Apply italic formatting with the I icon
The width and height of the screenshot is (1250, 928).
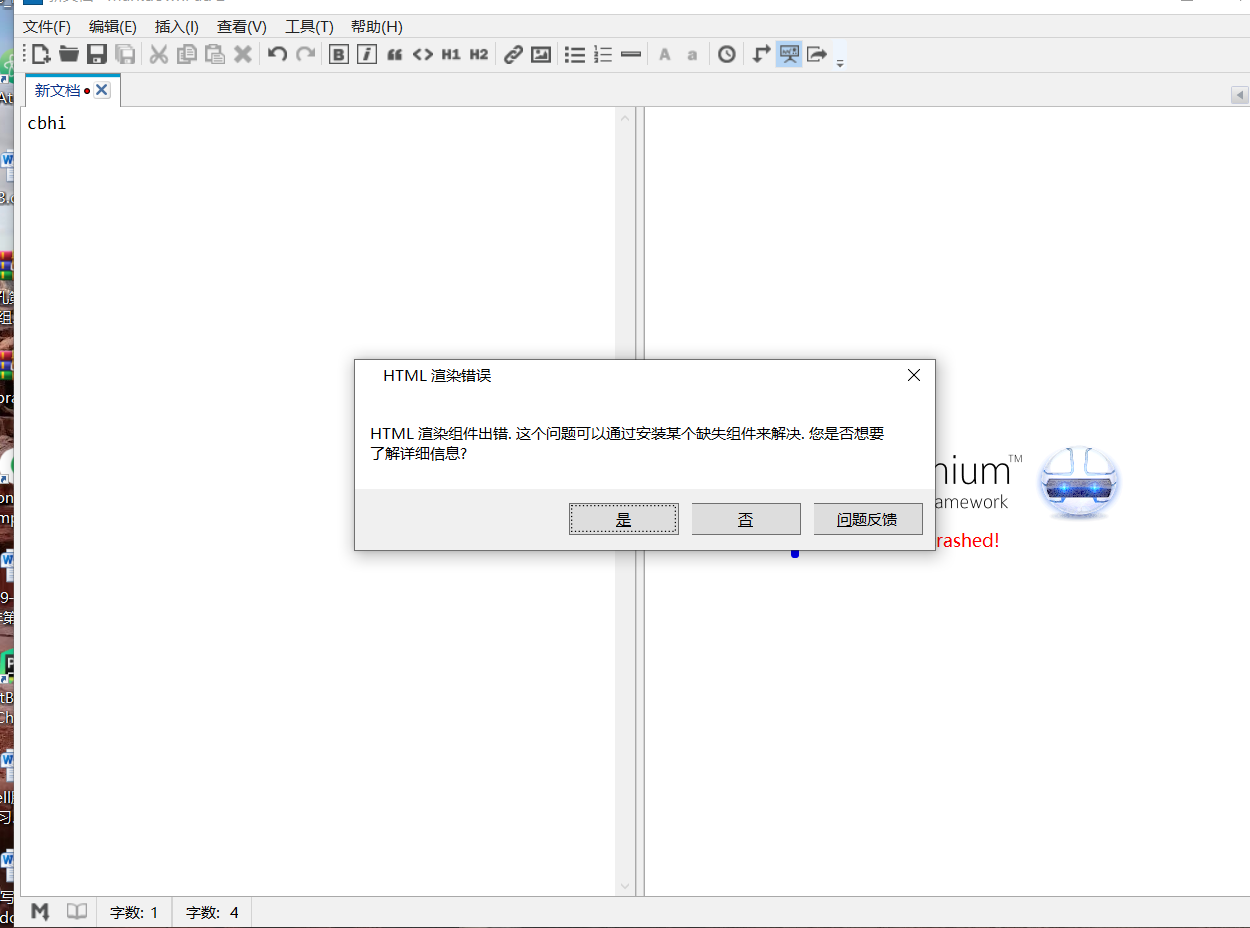367,54
